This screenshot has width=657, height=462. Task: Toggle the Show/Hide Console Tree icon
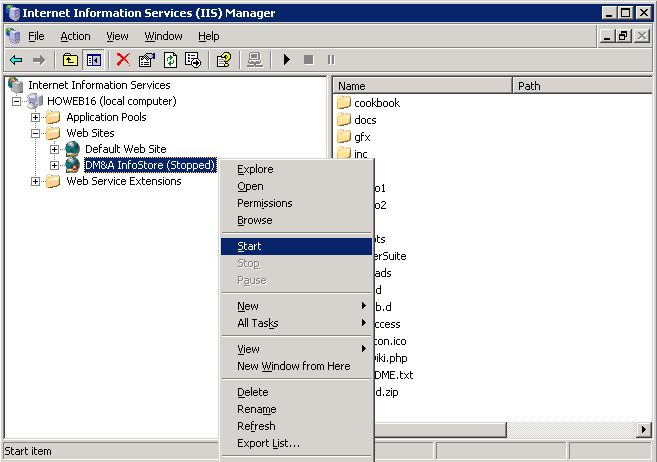(93, 60)
